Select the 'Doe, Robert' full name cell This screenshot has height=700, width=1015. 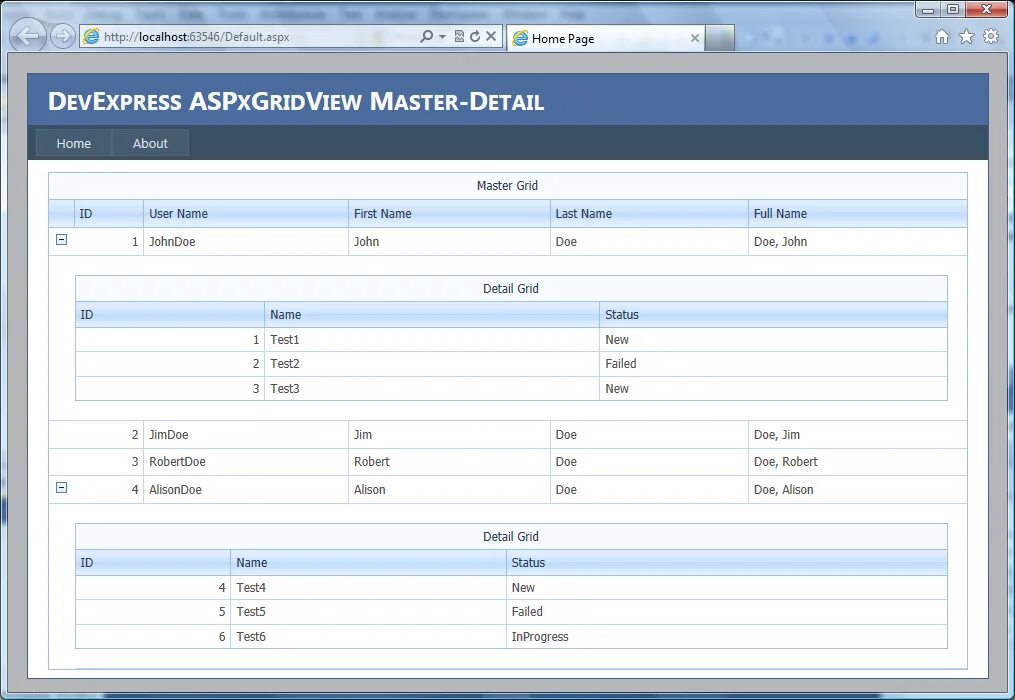tap(858, 462)
